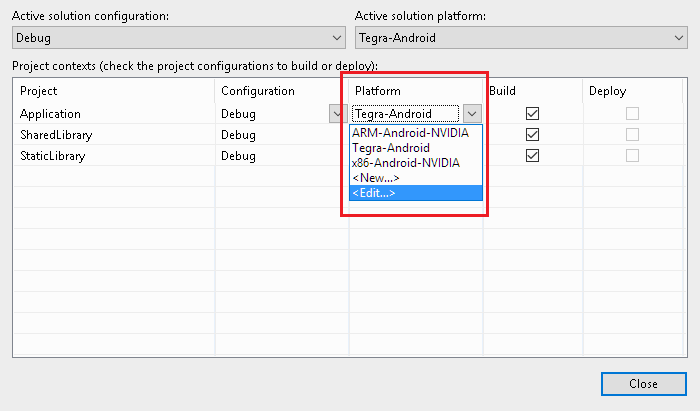The image size is (700, 411).
Task: Open Active solution configuration dropdown
Action: (179, 37)
